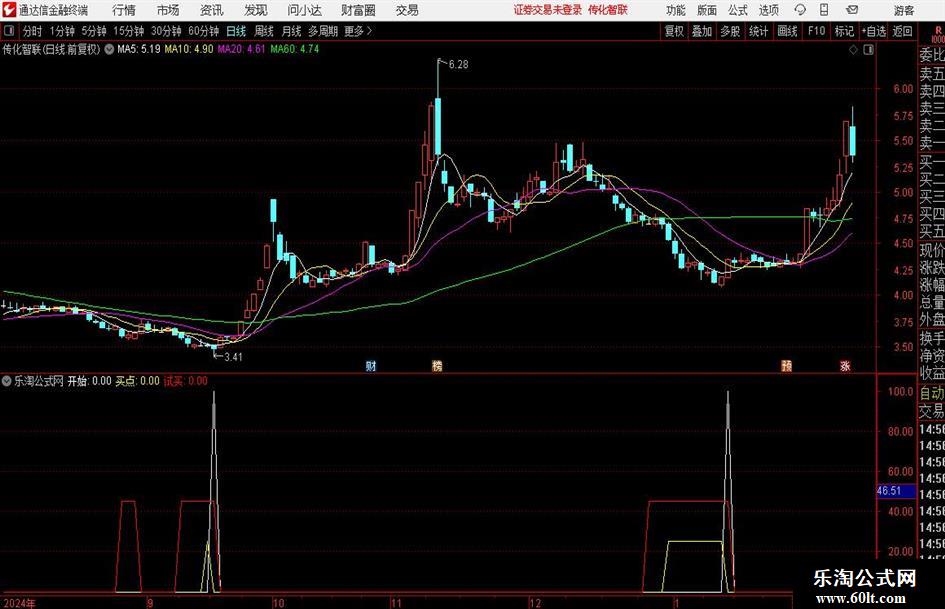Click the 预 marker icon below the chart
The height and width of the screenshot is (609, 945).
[x=786, y=365]
